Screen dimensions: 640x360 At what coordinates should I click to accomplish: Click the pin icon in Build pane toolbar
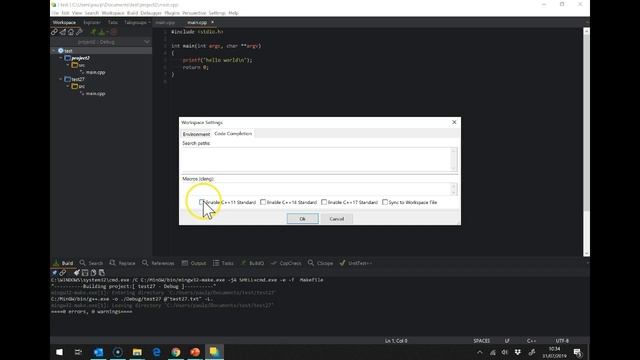pyautogui.click(x=54, y=273)
